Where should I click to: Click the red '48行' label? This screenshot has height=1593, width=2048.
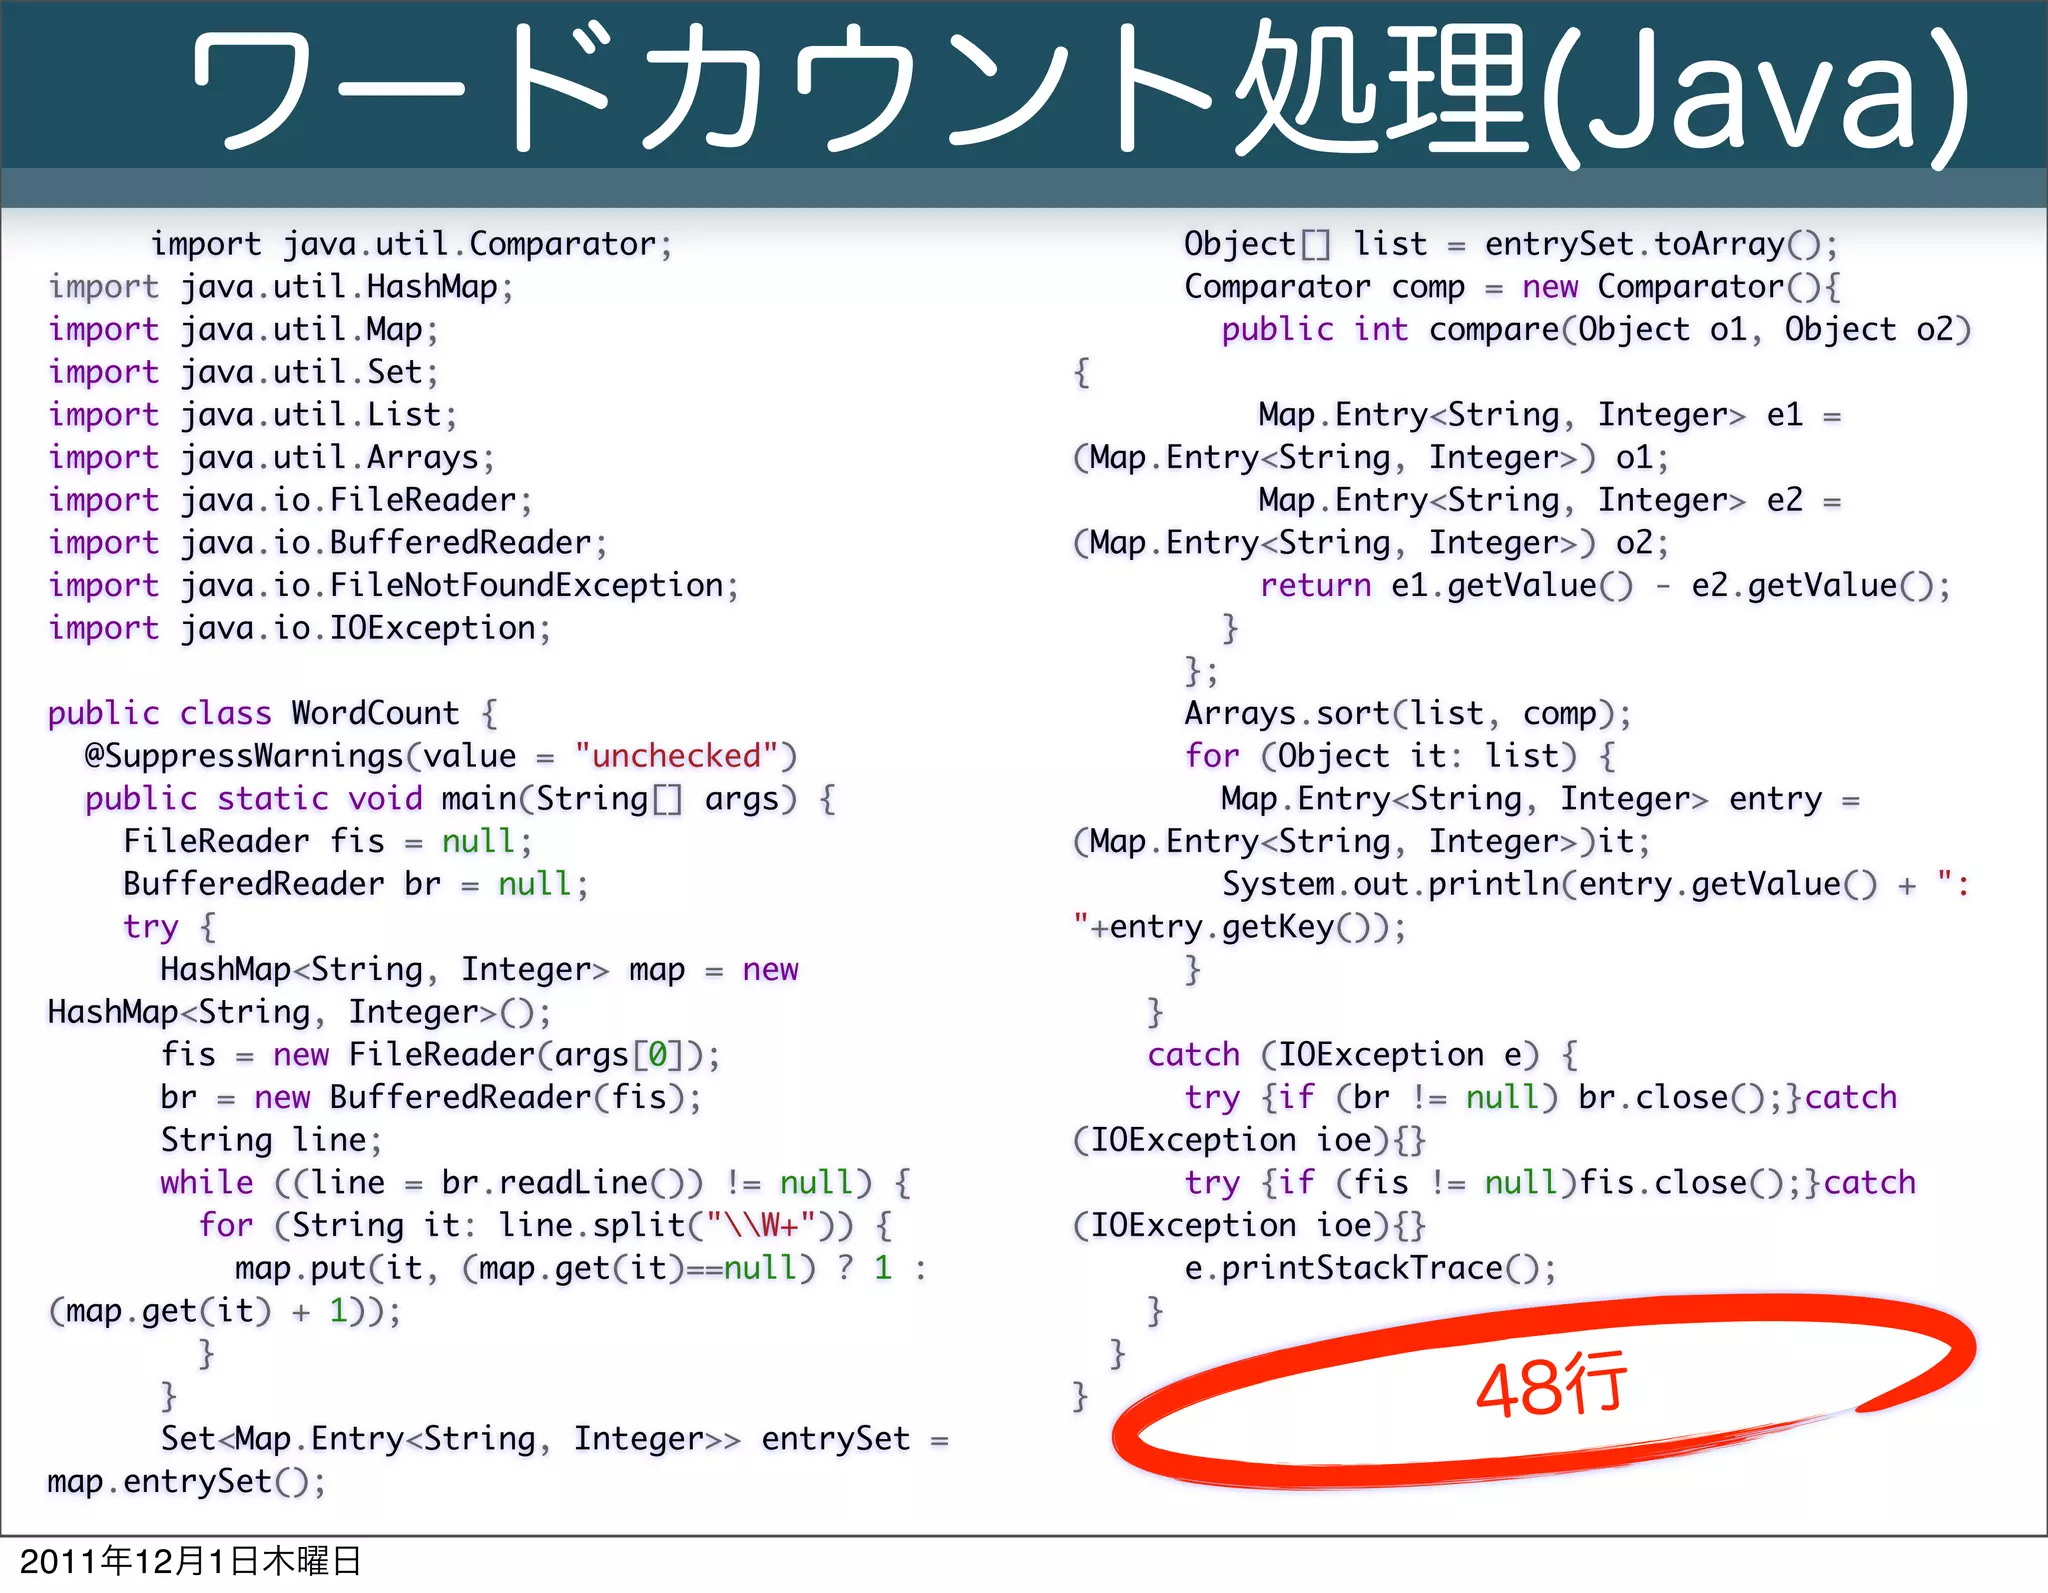(x=1552, y=1386)
